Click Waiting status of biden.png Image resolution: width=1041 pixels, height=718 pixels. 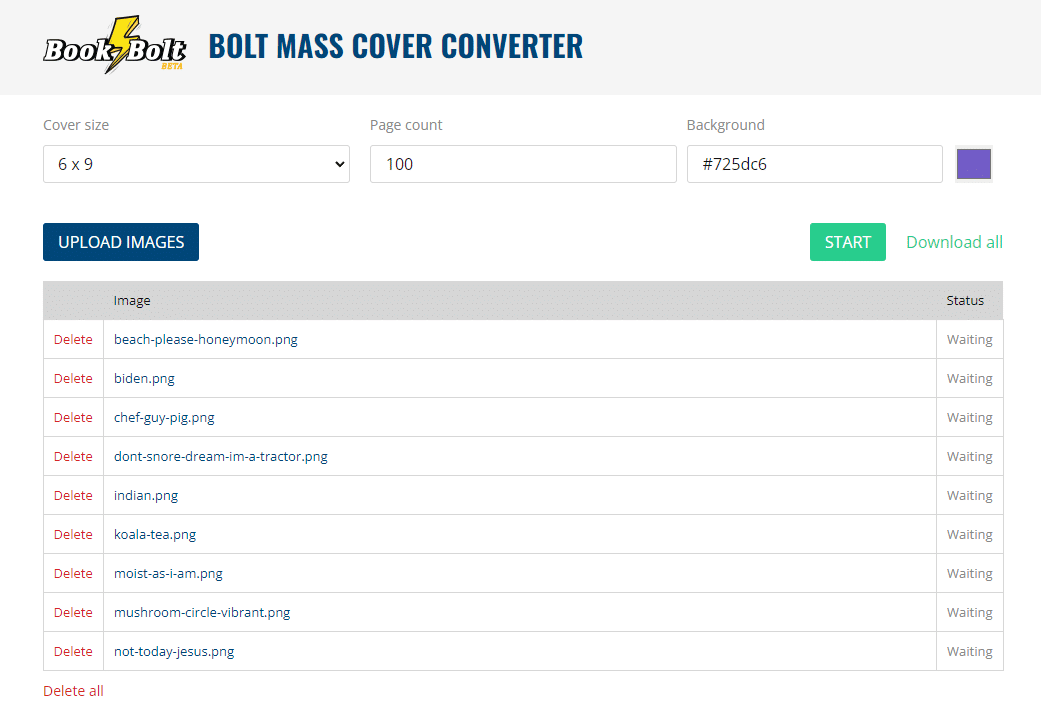(969, 379)
